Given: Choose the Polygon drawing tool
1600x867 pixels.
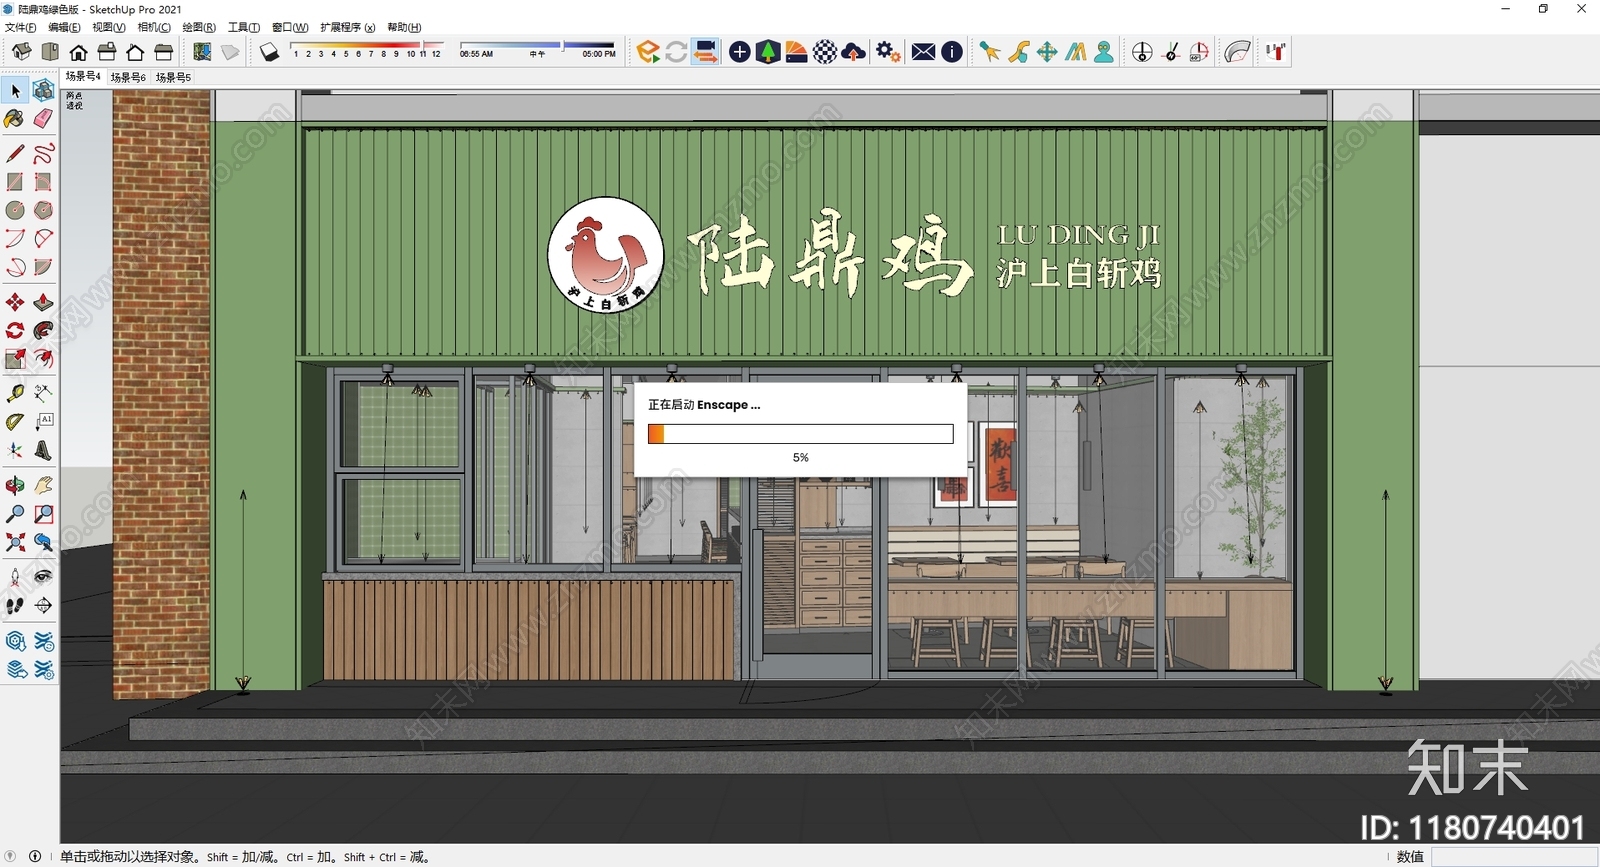Looking at the screenshot, I should click(x=43, y=210).
